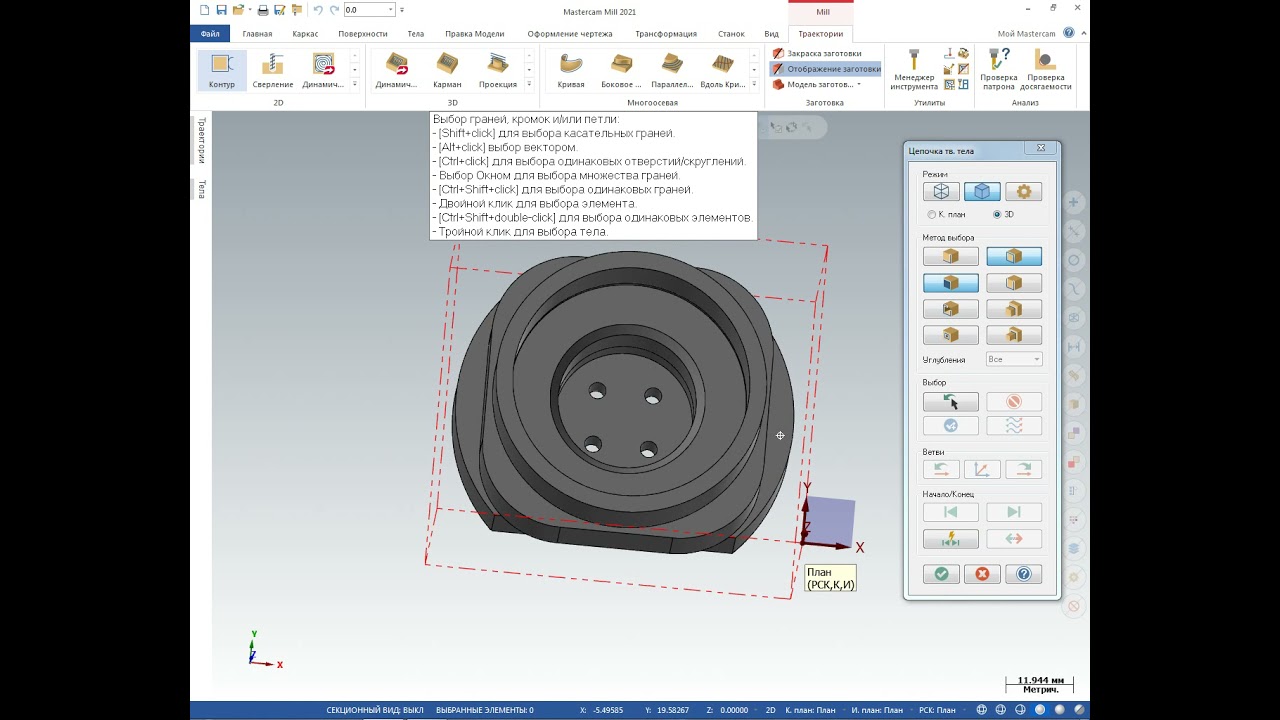
Task: Open the Траектории side panel tab
Action: point(201,141)
